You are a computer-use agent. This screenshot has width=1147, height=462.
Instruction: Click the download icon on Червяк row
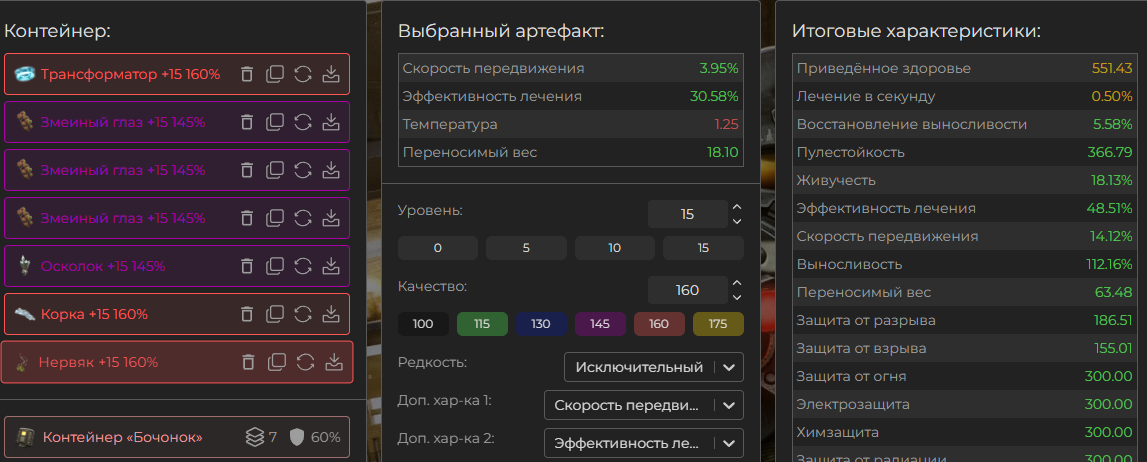pos(334,362)
